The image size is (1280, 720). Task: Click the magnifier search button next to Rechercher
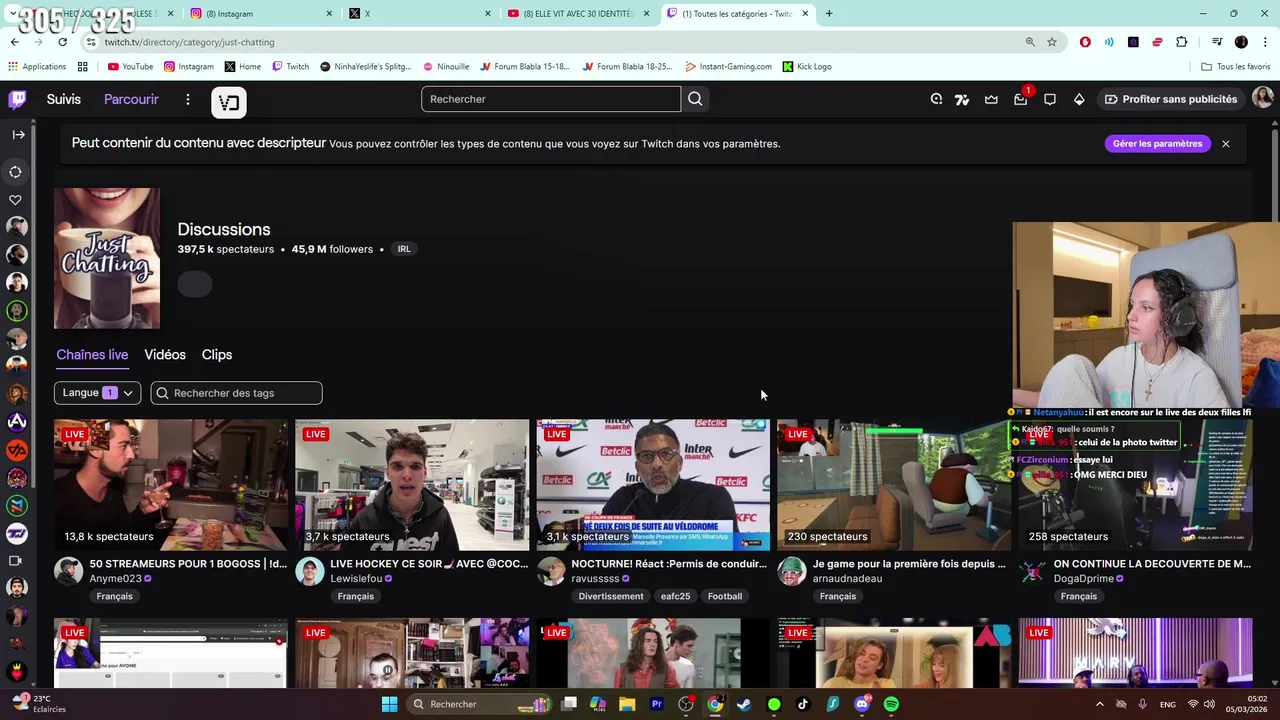(x=695, y=99)
